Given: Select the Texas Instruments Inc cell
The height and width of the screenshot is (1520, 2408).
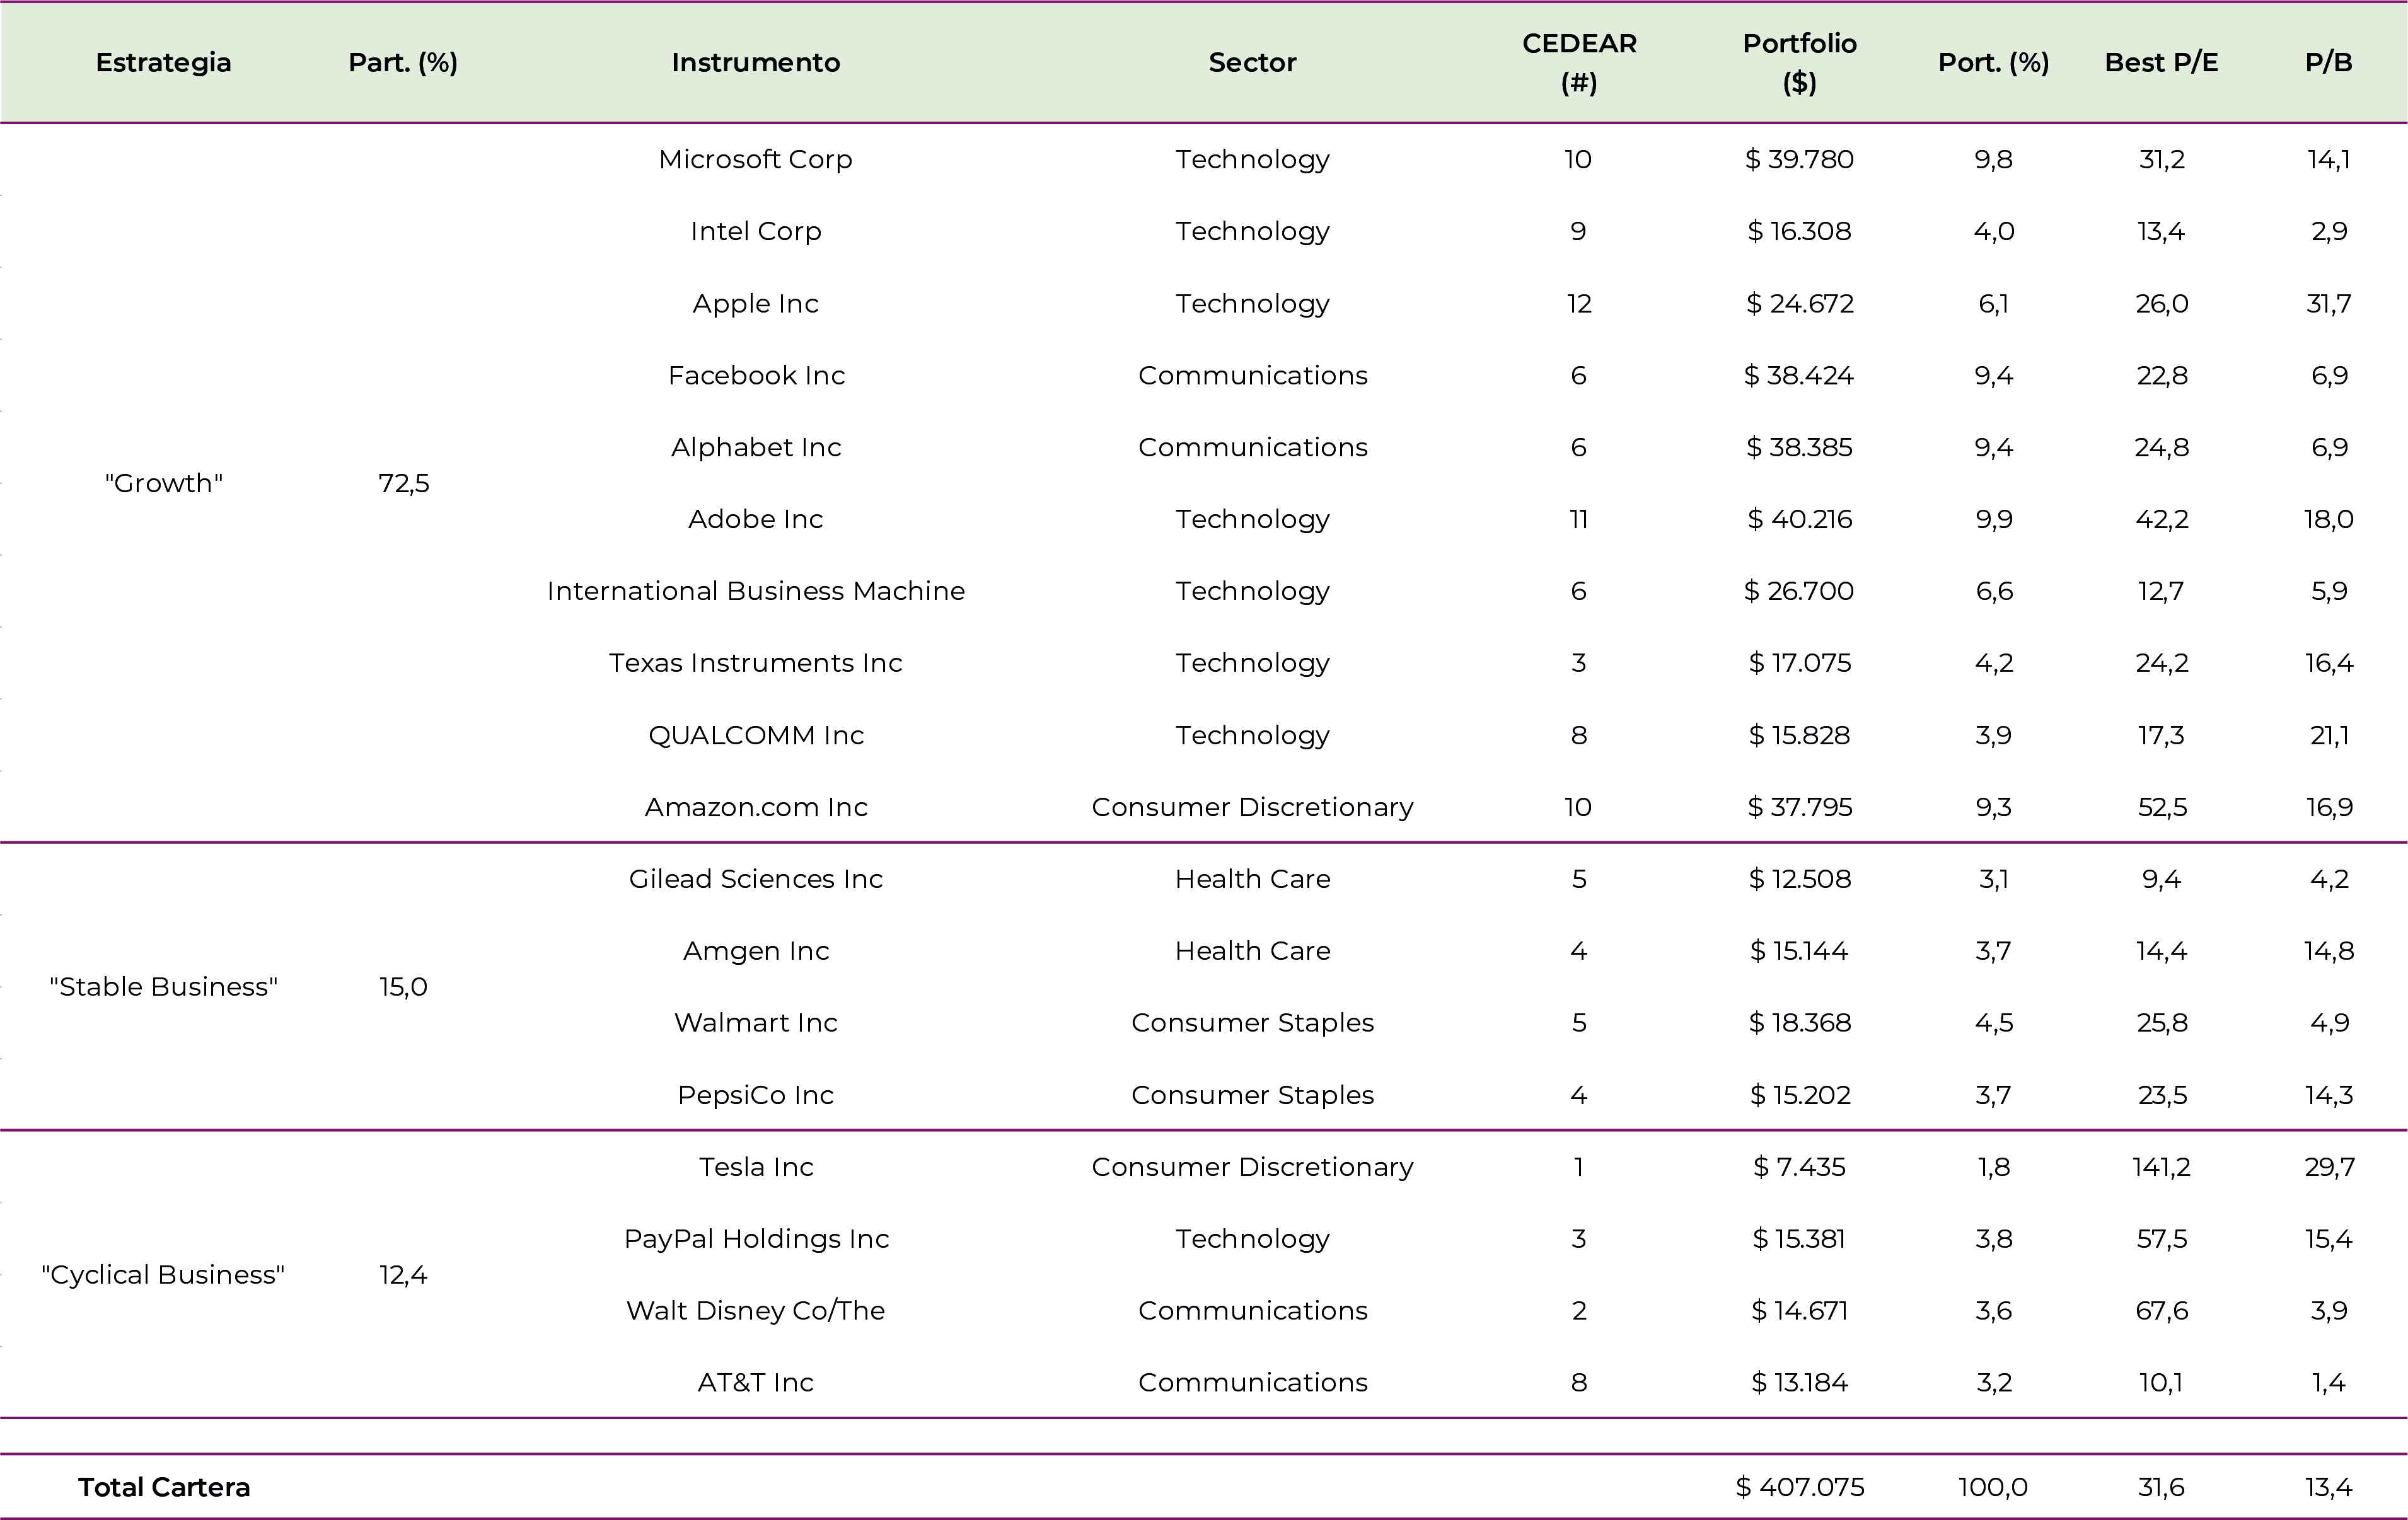Looking at the screenshot, I should pyautogui.click(x=755, y=663).
